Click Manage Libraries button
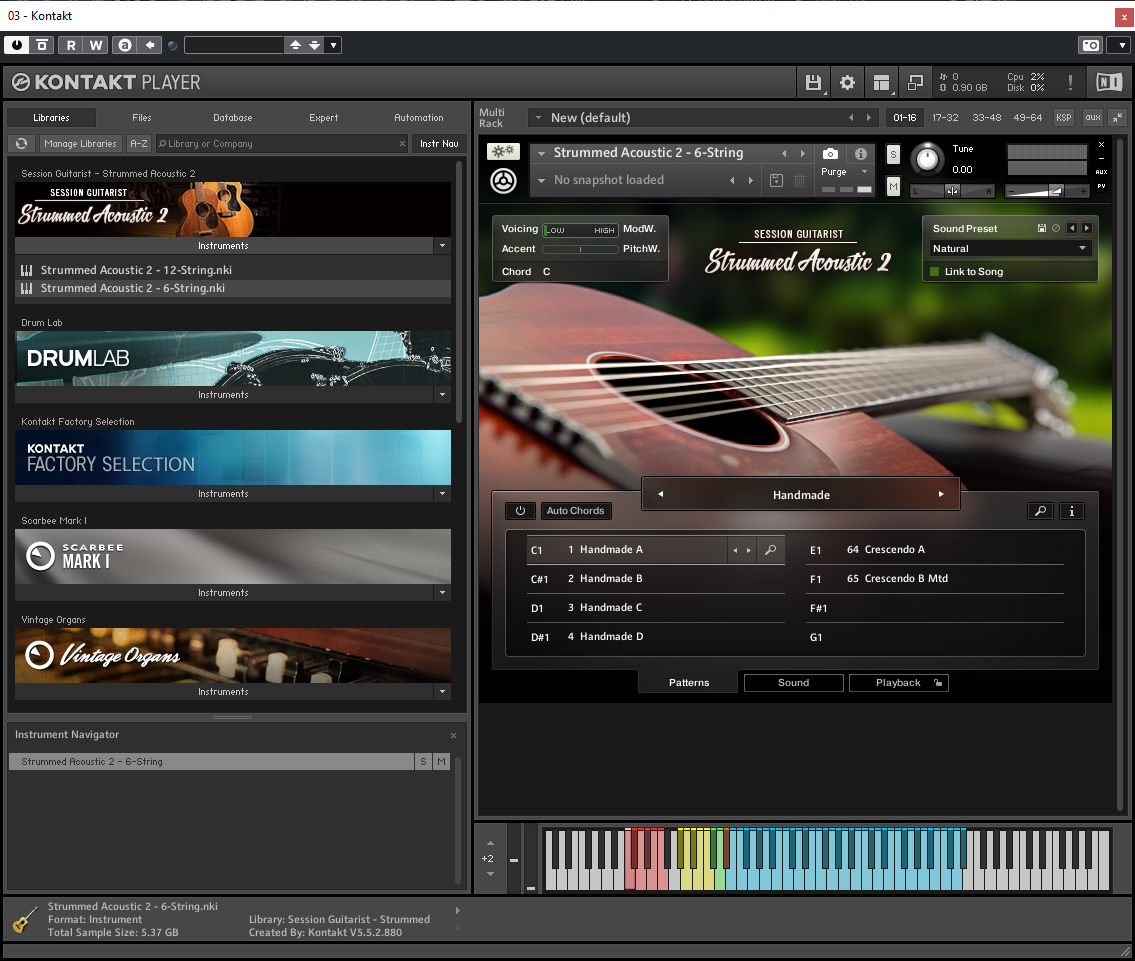The image size is (1135, 961). point(80,143)
